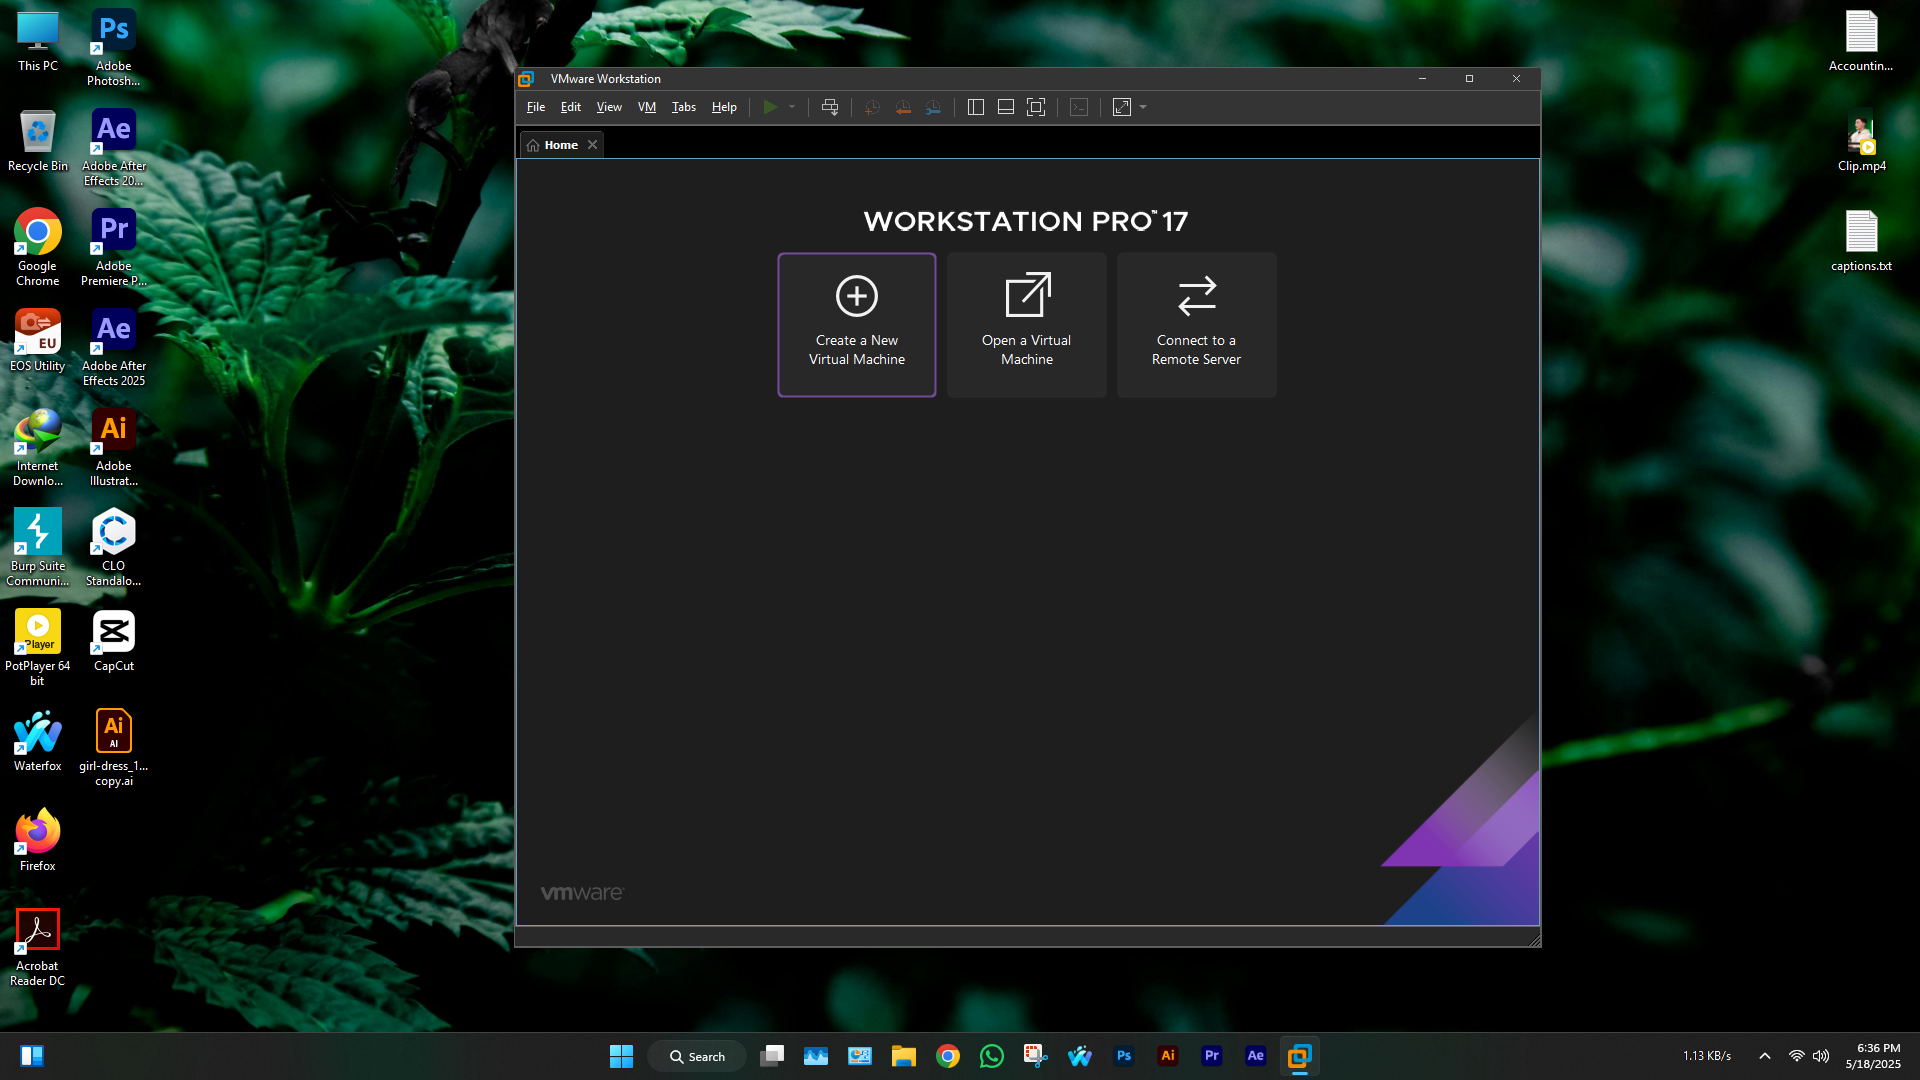The height and width of the screenshot is (1080, 1920).
Task: Open the Snapshot Manager wrench icon
Action: 933,107
